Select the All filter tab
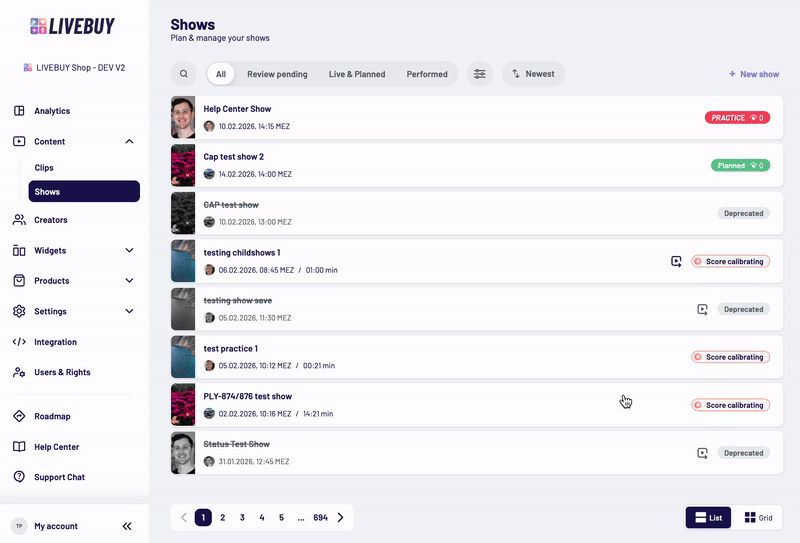This screenshot has width=800, height=543. [220, 74]
